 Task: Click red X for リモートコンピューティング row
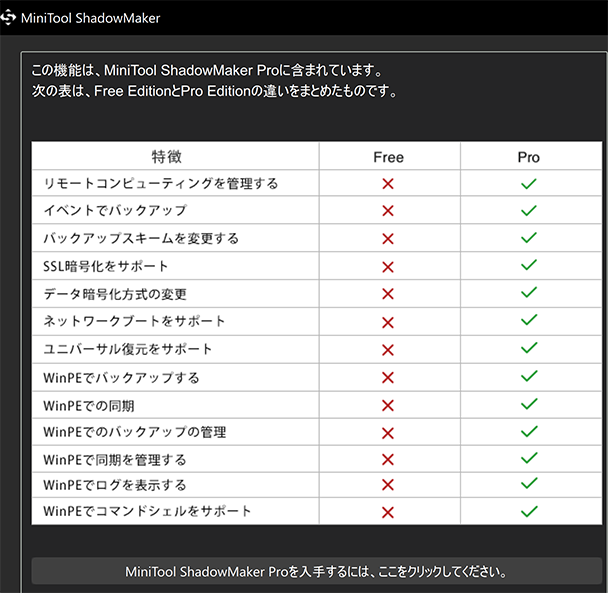388,184
